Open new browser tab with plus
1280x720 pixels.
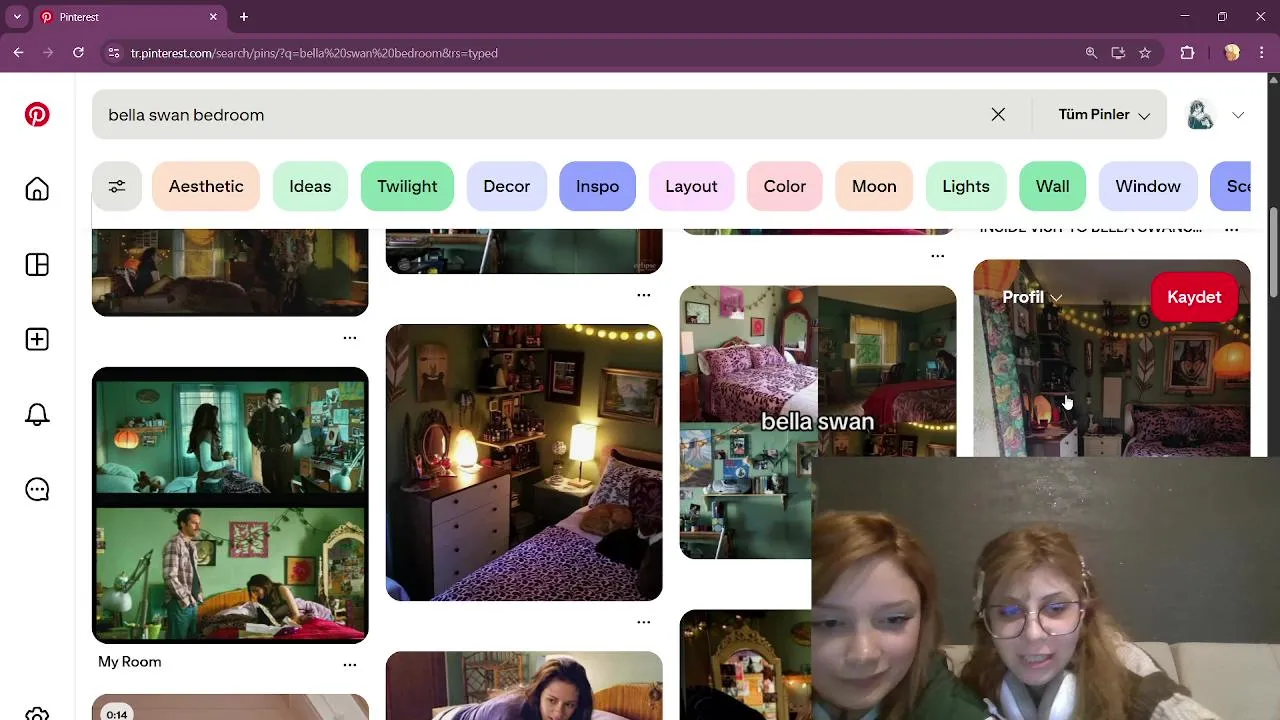click(x=244, y=17)
